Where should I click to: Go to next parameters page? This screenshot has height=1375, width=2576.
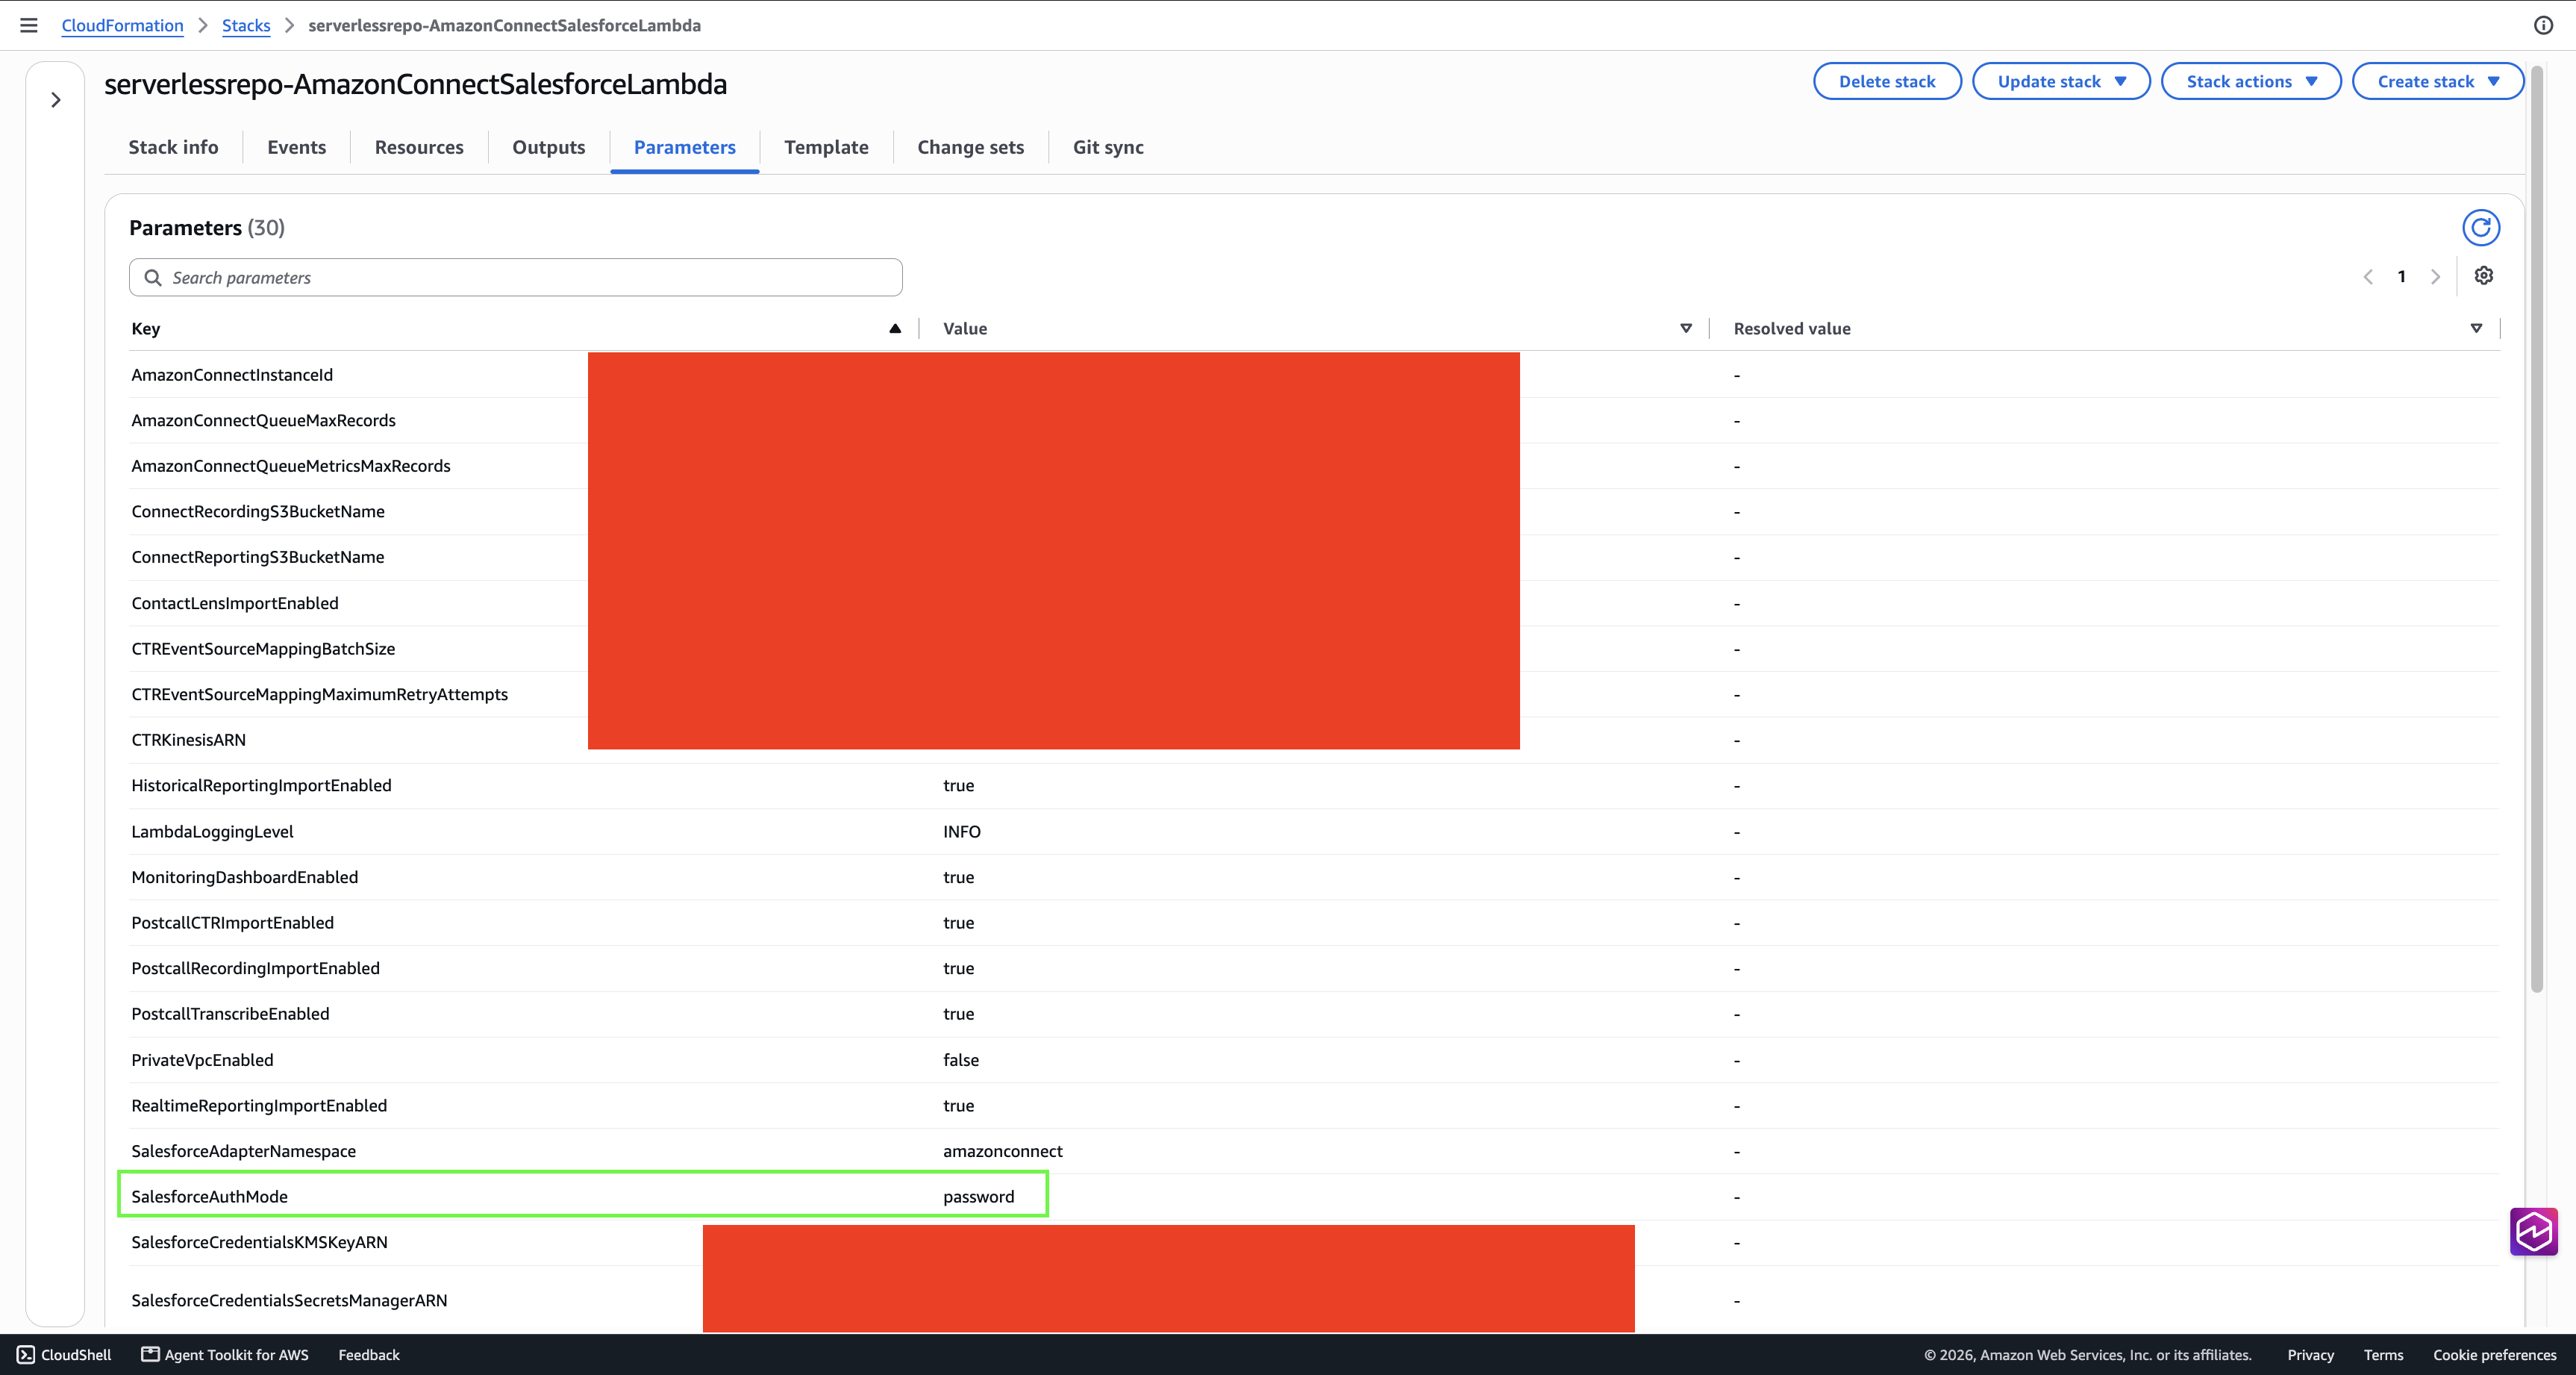point(2435,277)
